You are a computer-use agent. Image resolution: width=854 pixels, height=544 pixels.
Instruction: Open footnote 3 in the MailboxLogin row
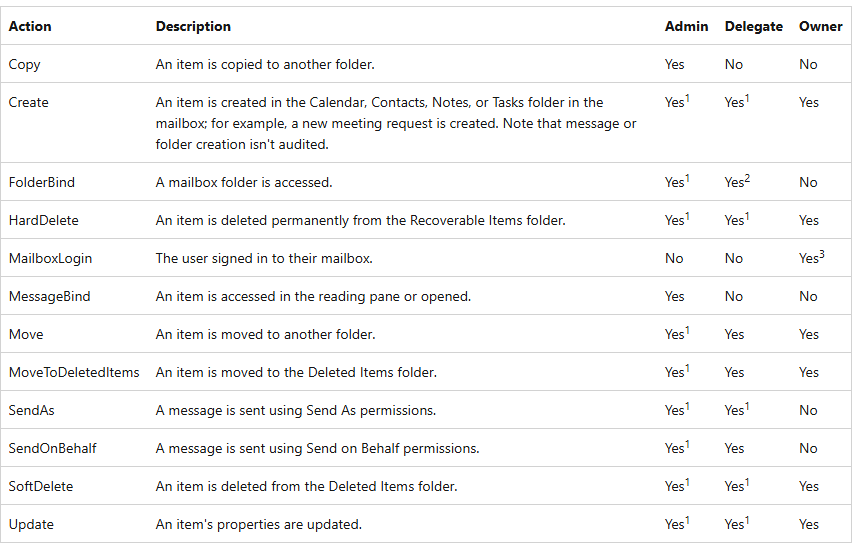pos(823,252)
